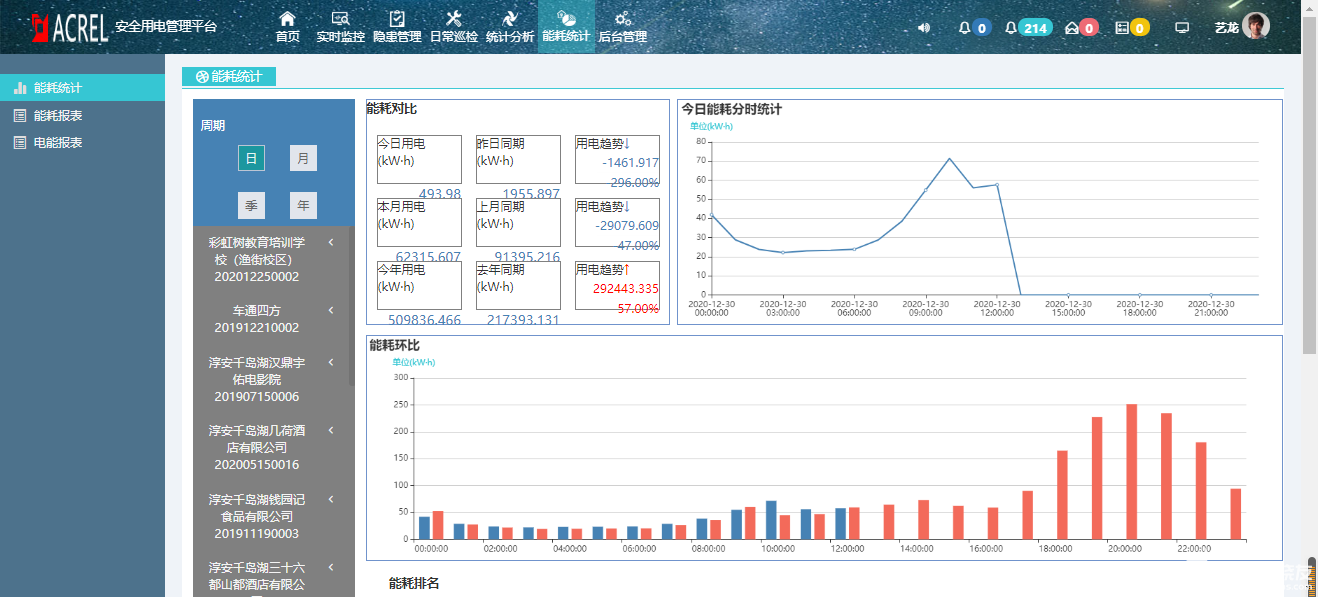Open 实时监控 monitoring icon
The height and width of the screenshot is (597, 1318).
pos(340,19)
